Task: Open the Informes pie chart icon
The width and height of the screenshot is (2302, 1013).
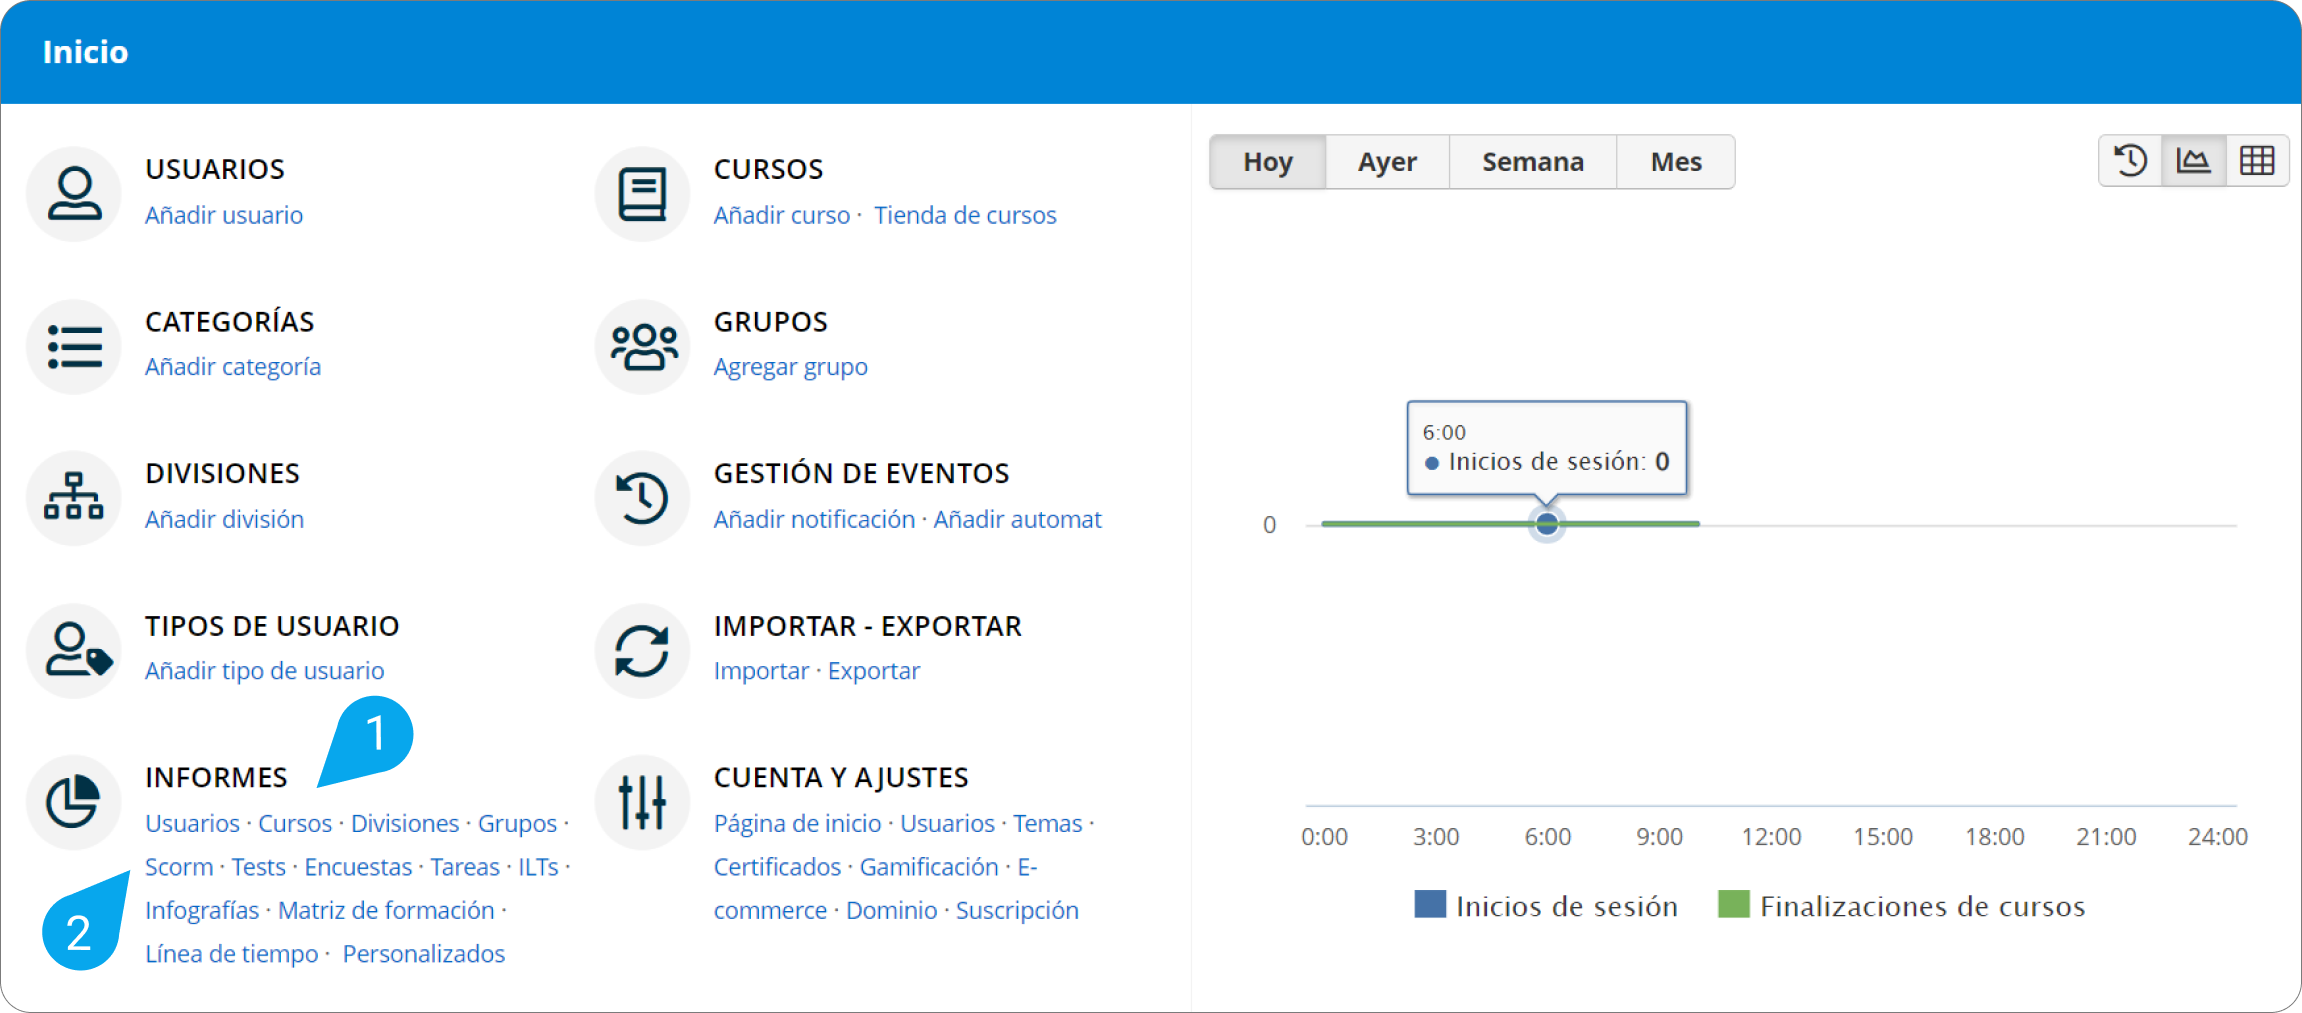Action: 74,802
